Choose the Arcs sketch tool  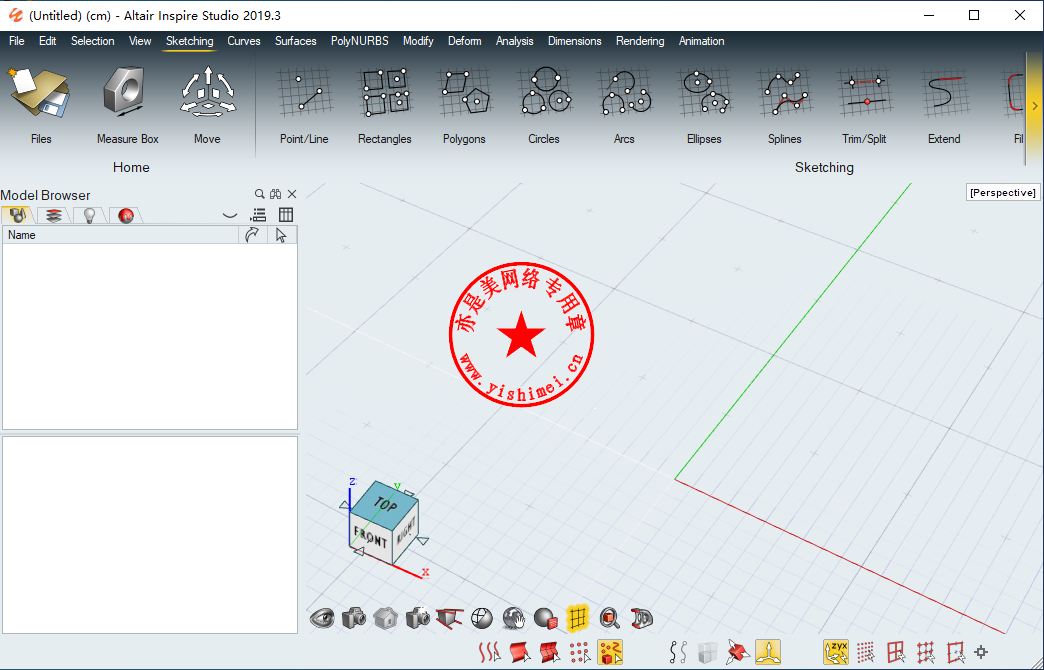[624, 105]
